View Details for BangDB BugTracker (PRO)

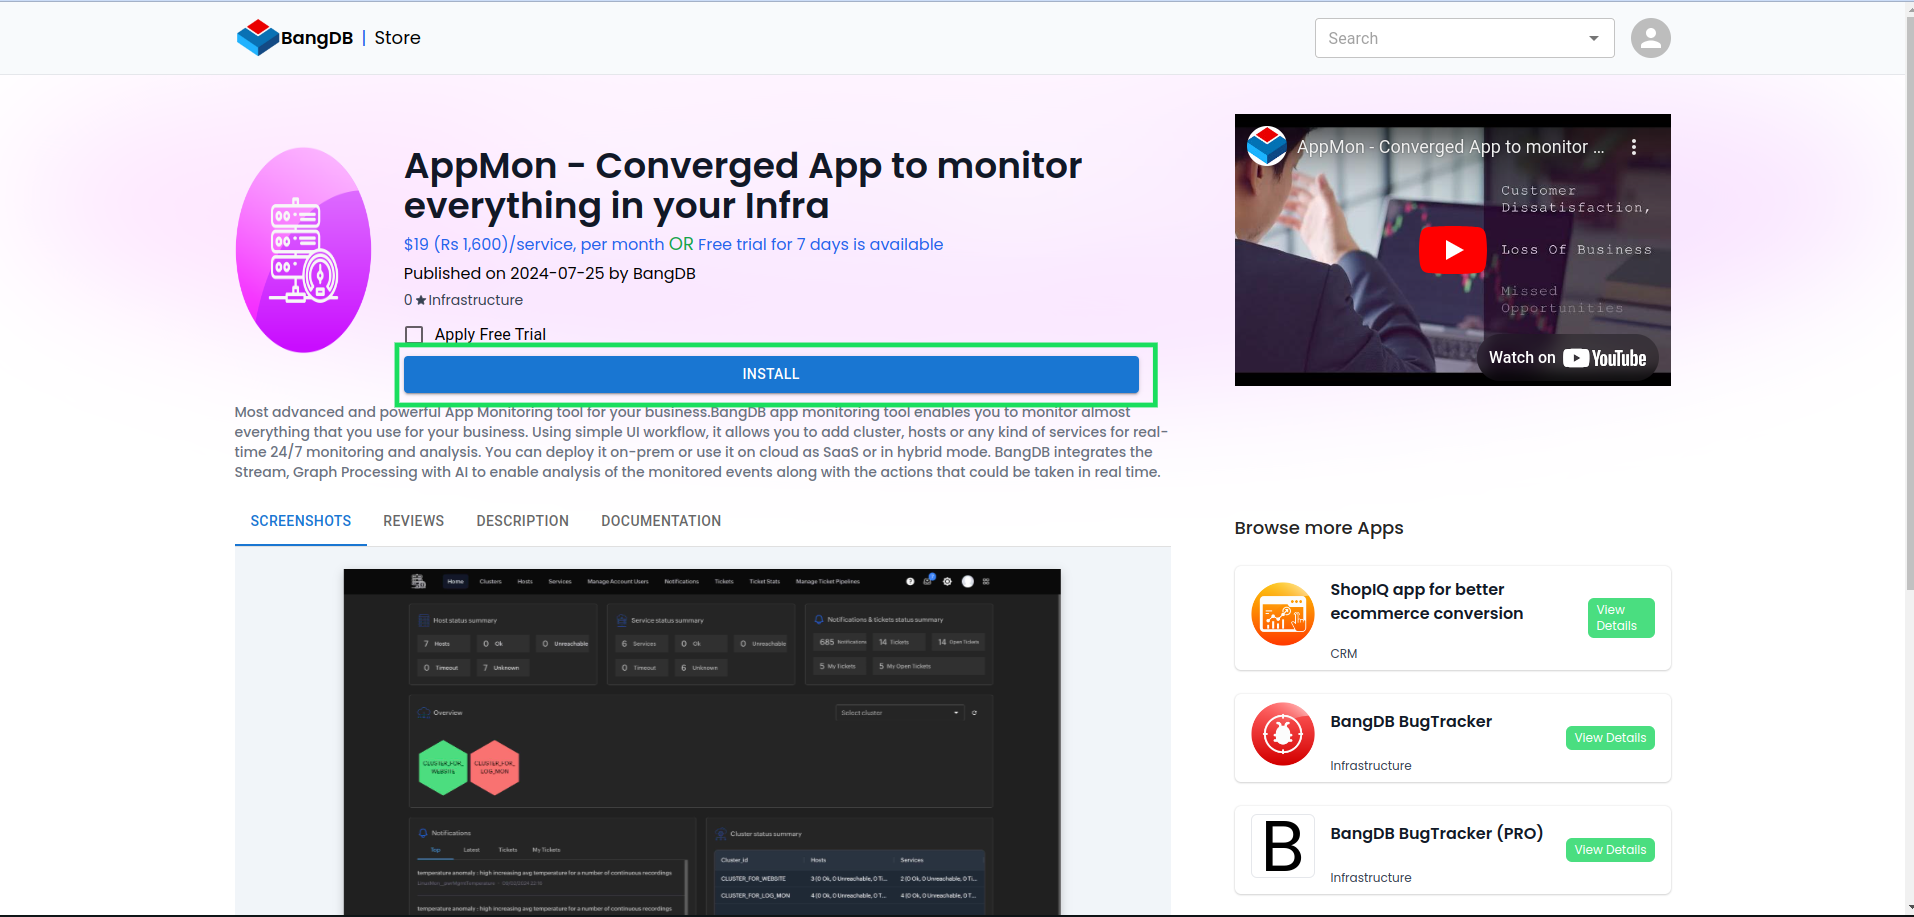coord(1610,850)
